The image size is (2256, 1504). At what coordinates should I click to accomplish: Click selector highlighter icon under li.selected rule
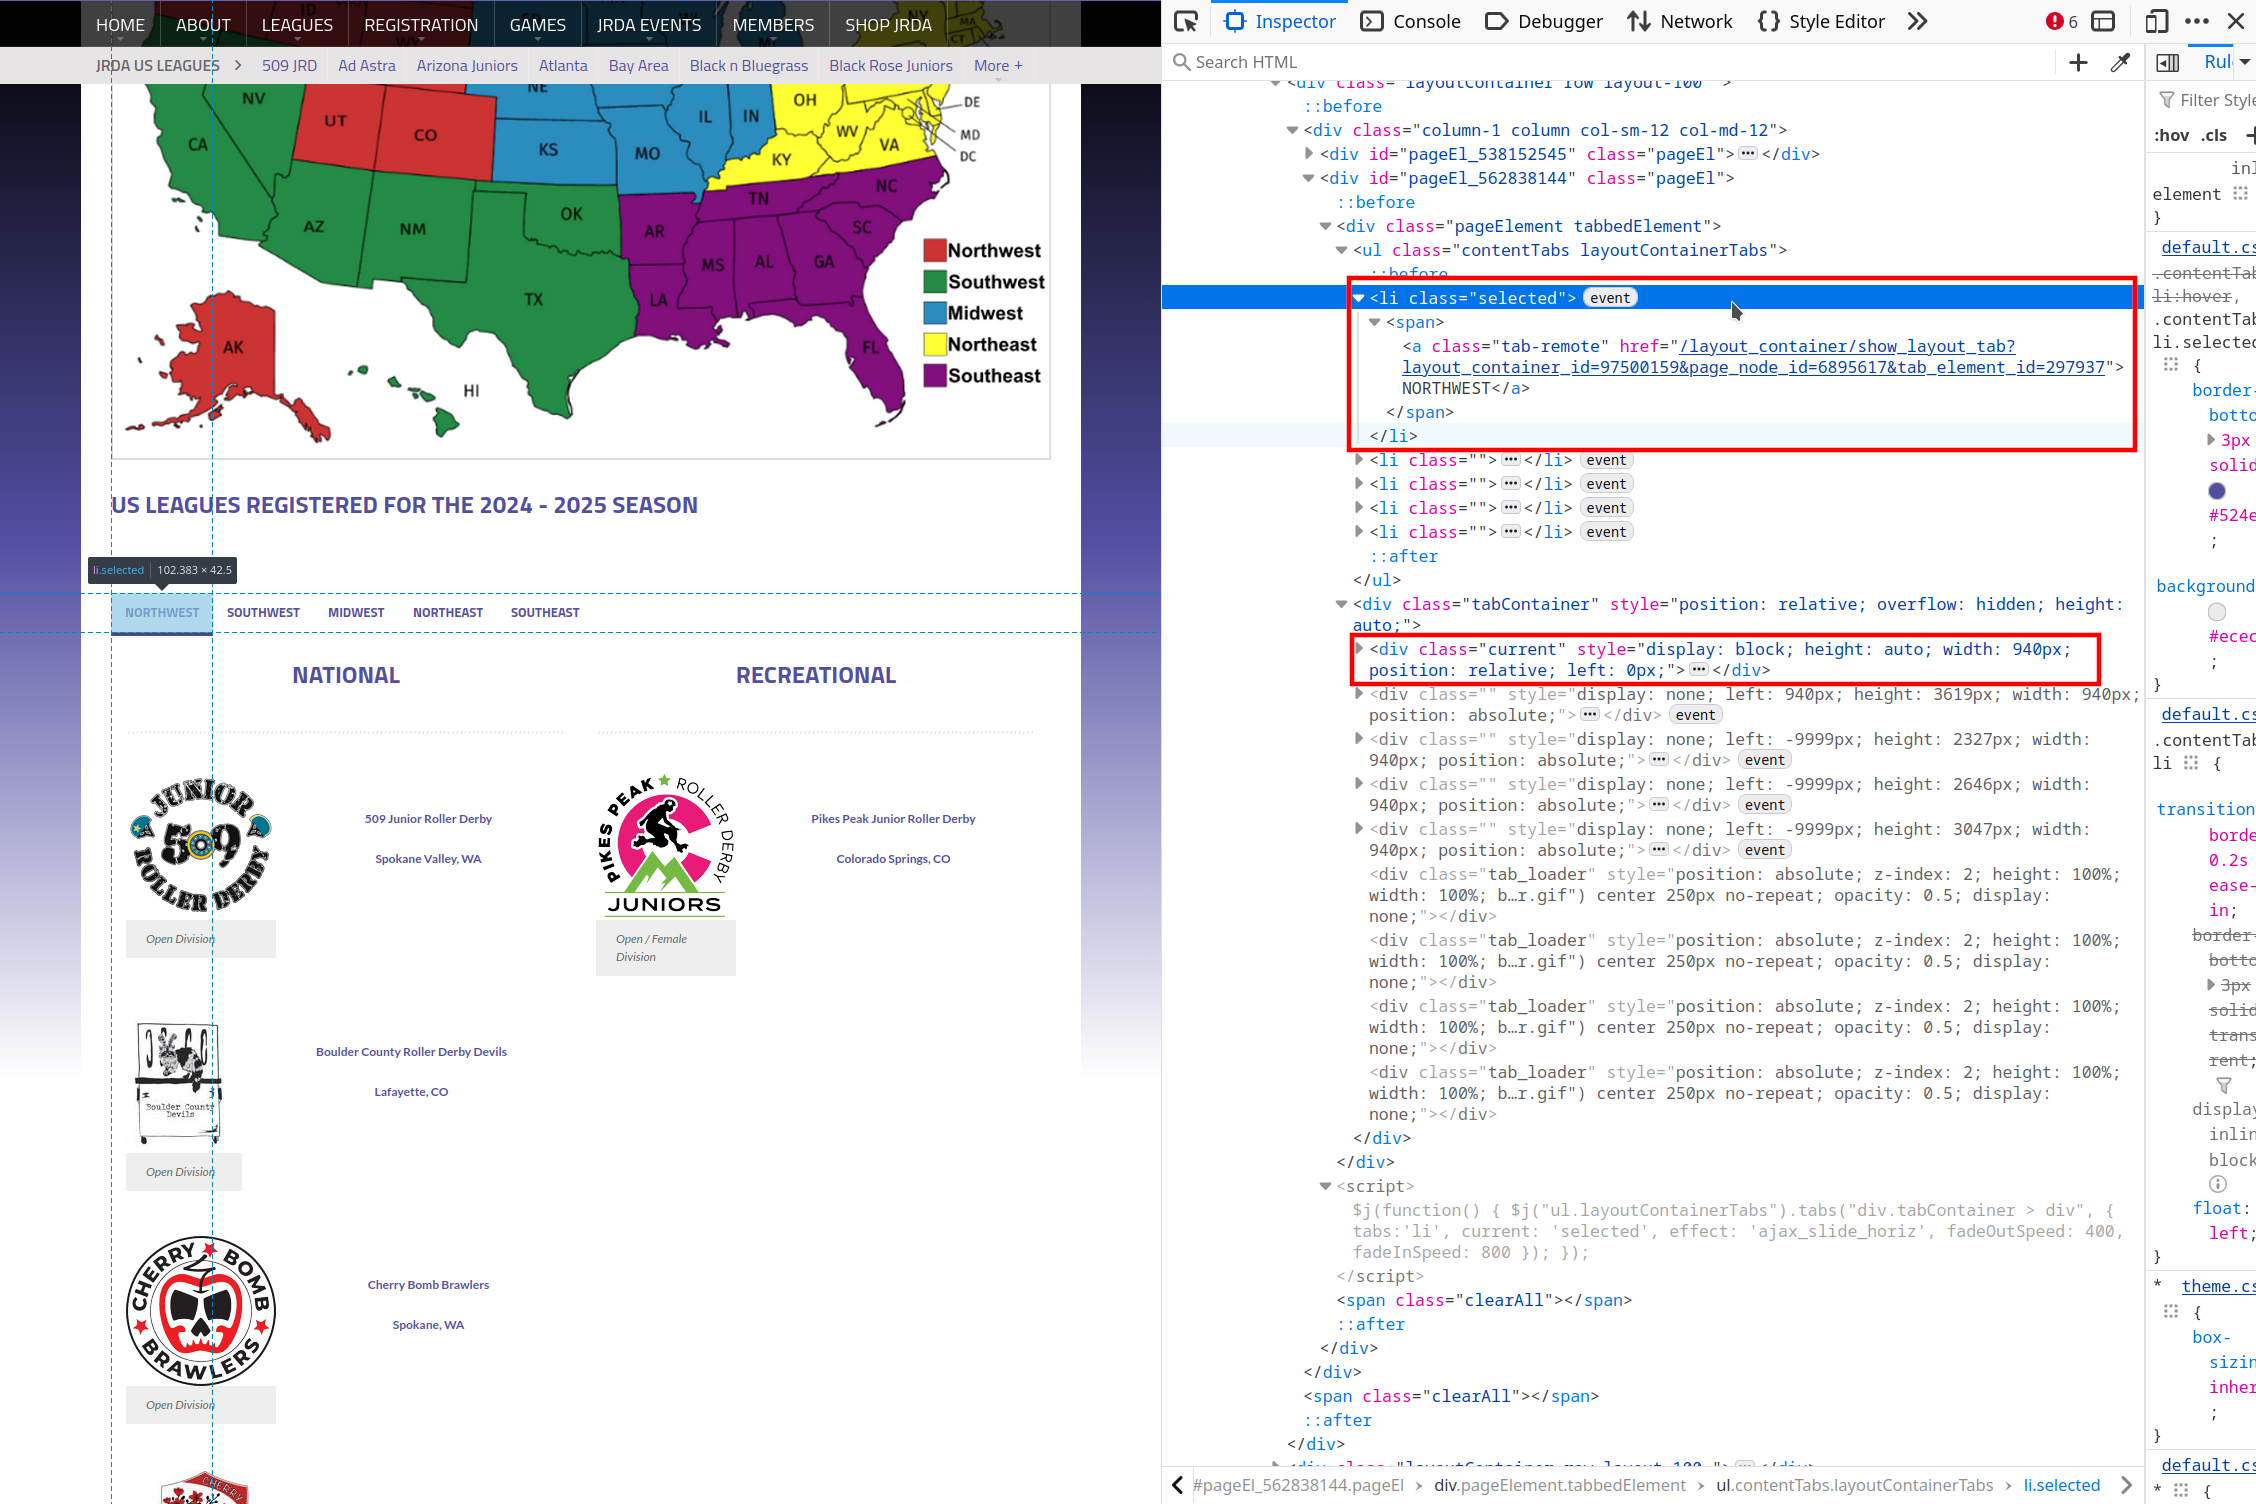(2171, 365)
